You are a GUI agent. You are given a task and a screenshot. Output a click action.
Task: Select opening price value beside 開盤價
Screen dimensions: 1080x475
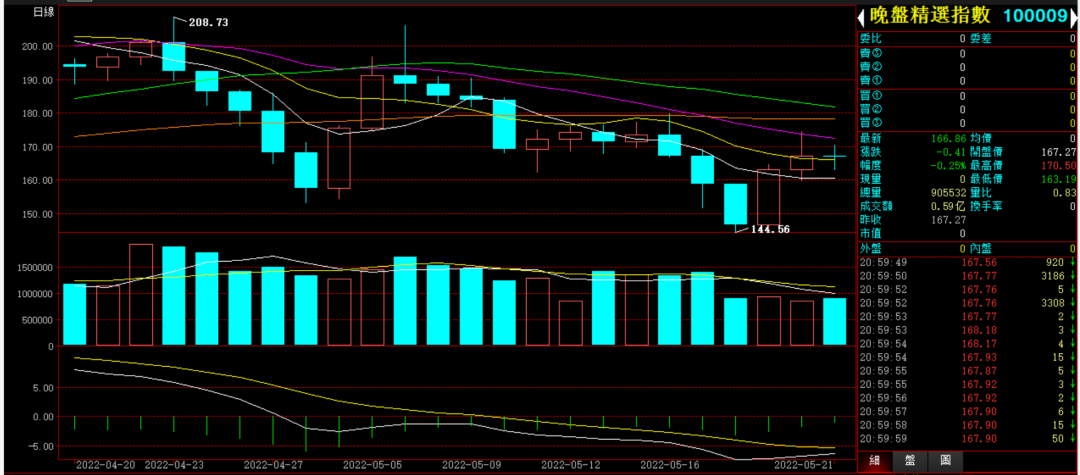[x=1059, y=151]
